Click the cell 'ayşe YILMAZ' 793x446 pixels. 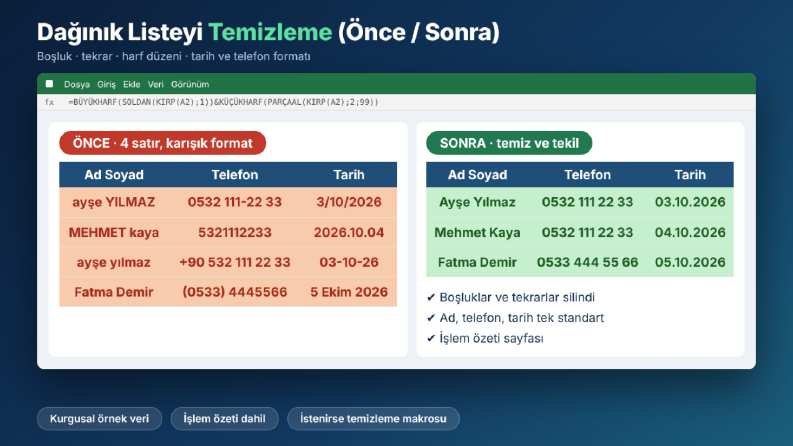coord(114,202)
